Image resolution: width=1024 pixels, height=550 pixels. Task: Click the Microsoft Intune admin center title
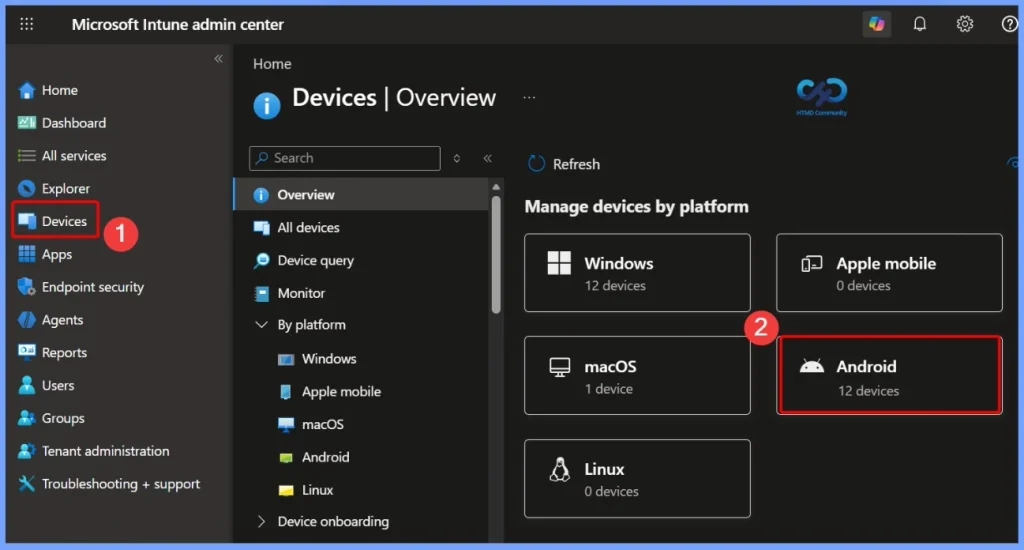(x=178, y=24)
